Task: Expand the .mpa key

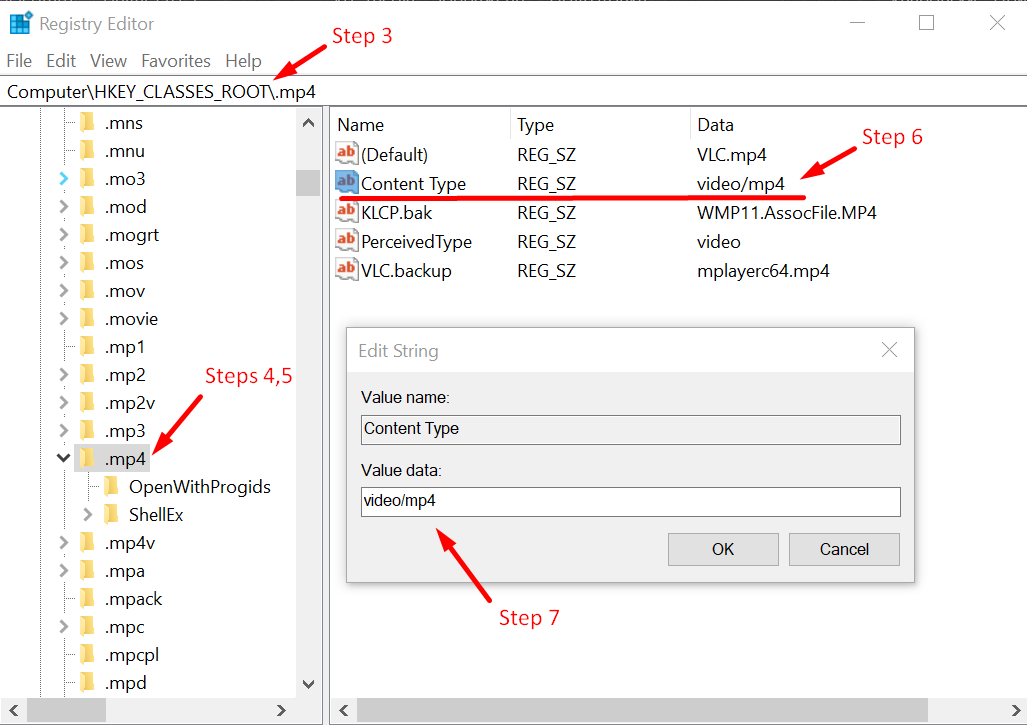Action: tap(64, 570)
